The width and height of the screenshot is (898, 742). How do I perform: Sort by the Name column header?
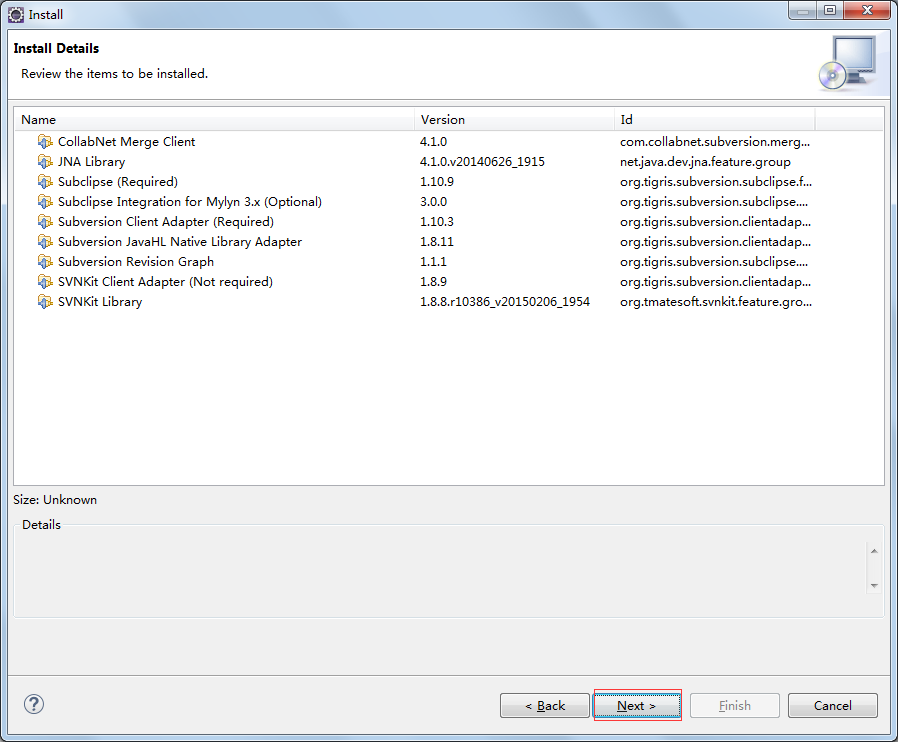pos(214,120)
